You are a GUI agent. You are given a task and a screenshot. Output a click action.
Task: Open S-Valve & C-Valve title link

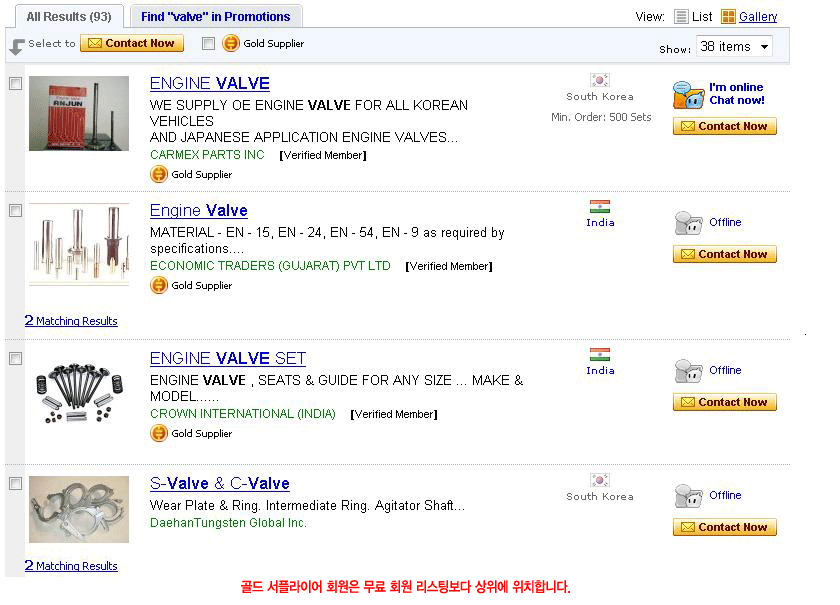click(220, 483)
